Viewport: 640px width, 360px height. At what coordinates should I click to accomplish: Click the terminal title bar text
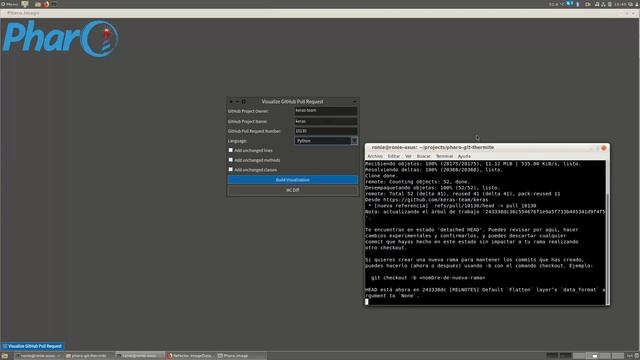[433, 147]
